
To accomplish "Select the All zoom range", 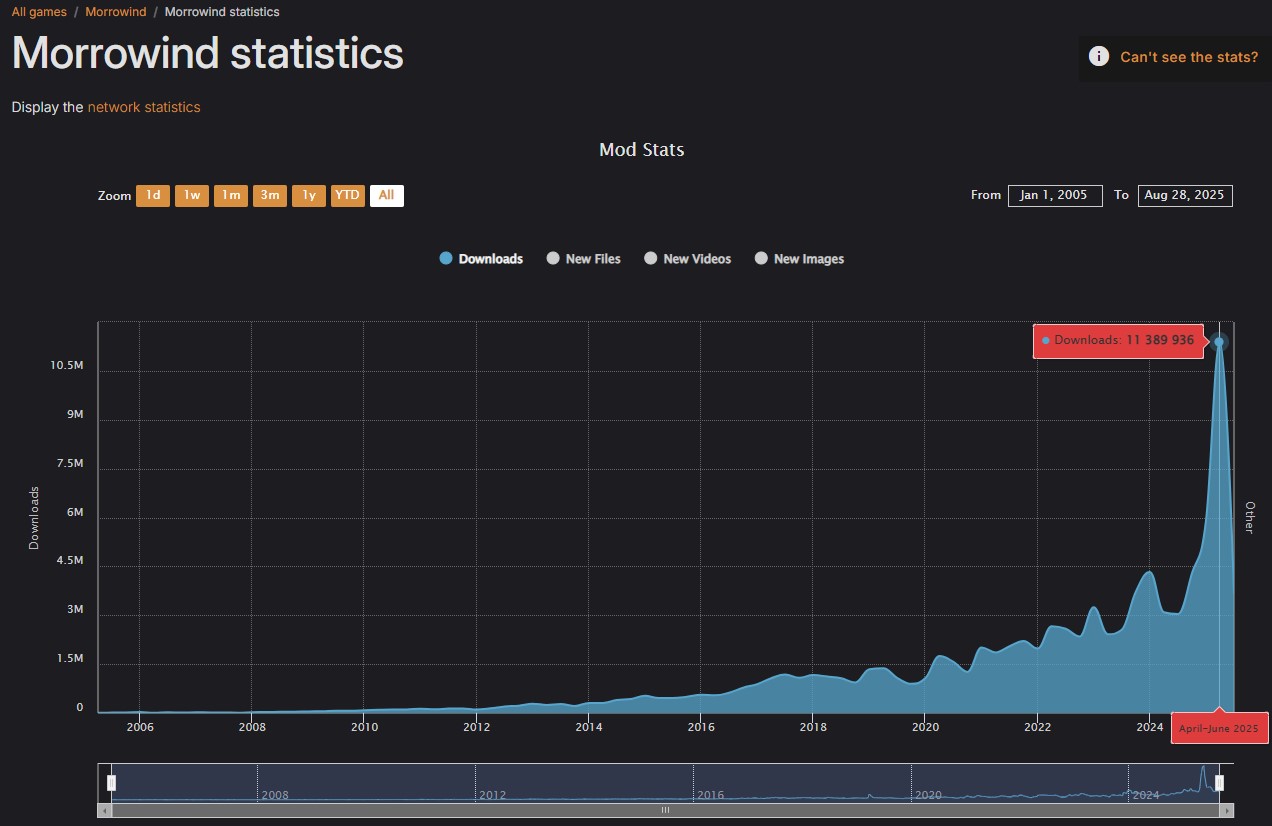I will point(387,196).
